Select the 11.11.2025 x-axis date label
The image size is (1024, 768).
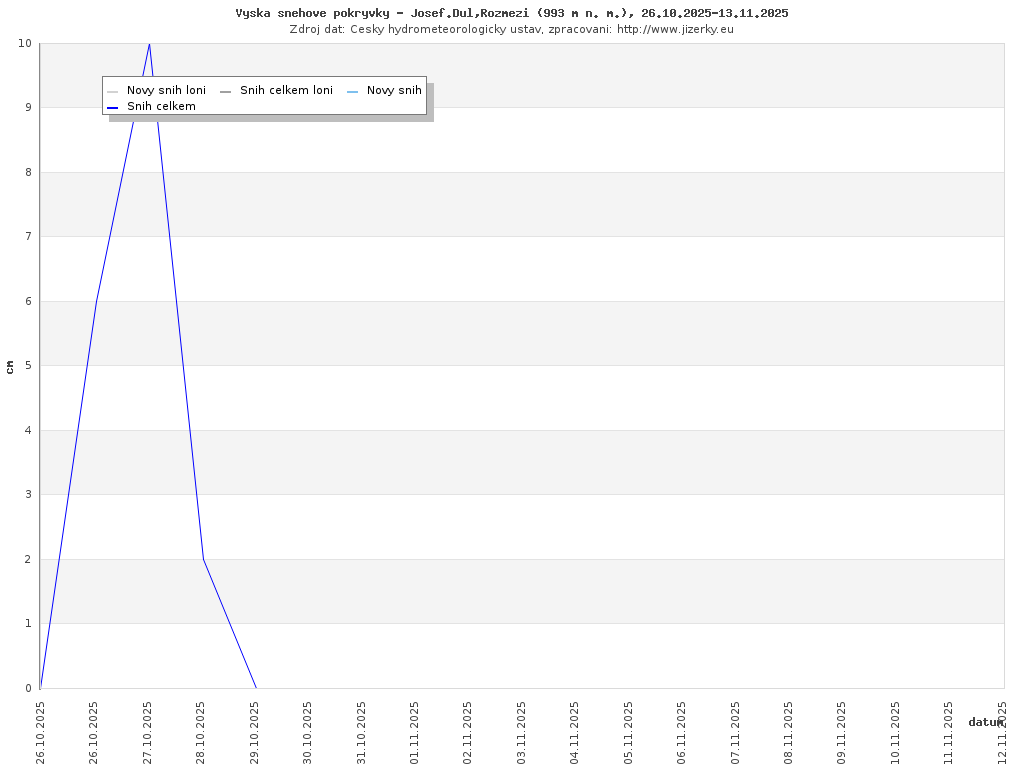[949, 732]
